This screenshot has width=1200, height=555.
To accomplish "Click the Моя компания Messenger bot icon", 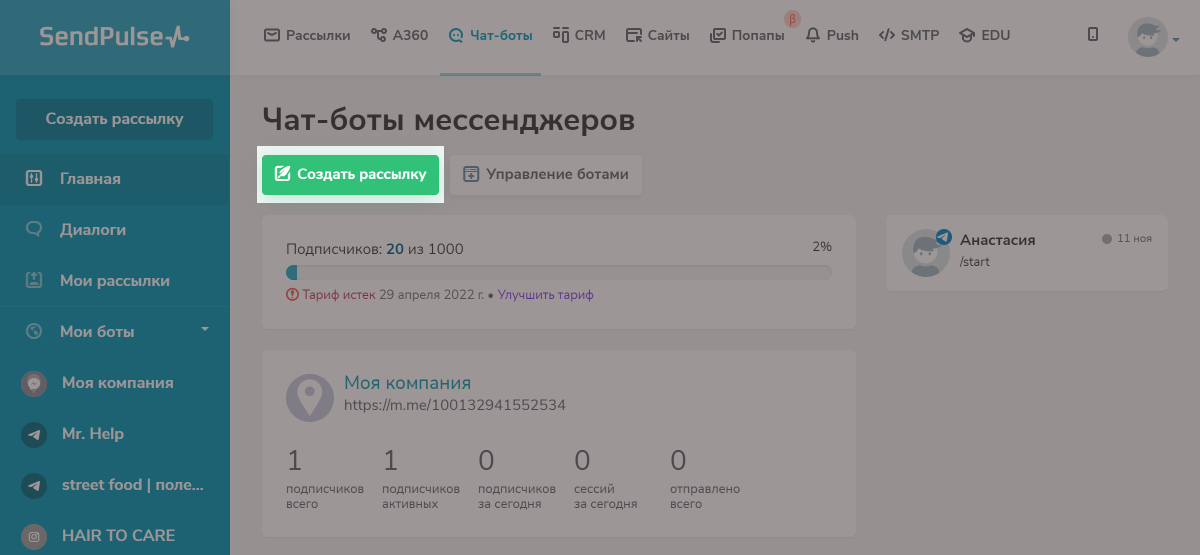I will click(x=35, y=383).
